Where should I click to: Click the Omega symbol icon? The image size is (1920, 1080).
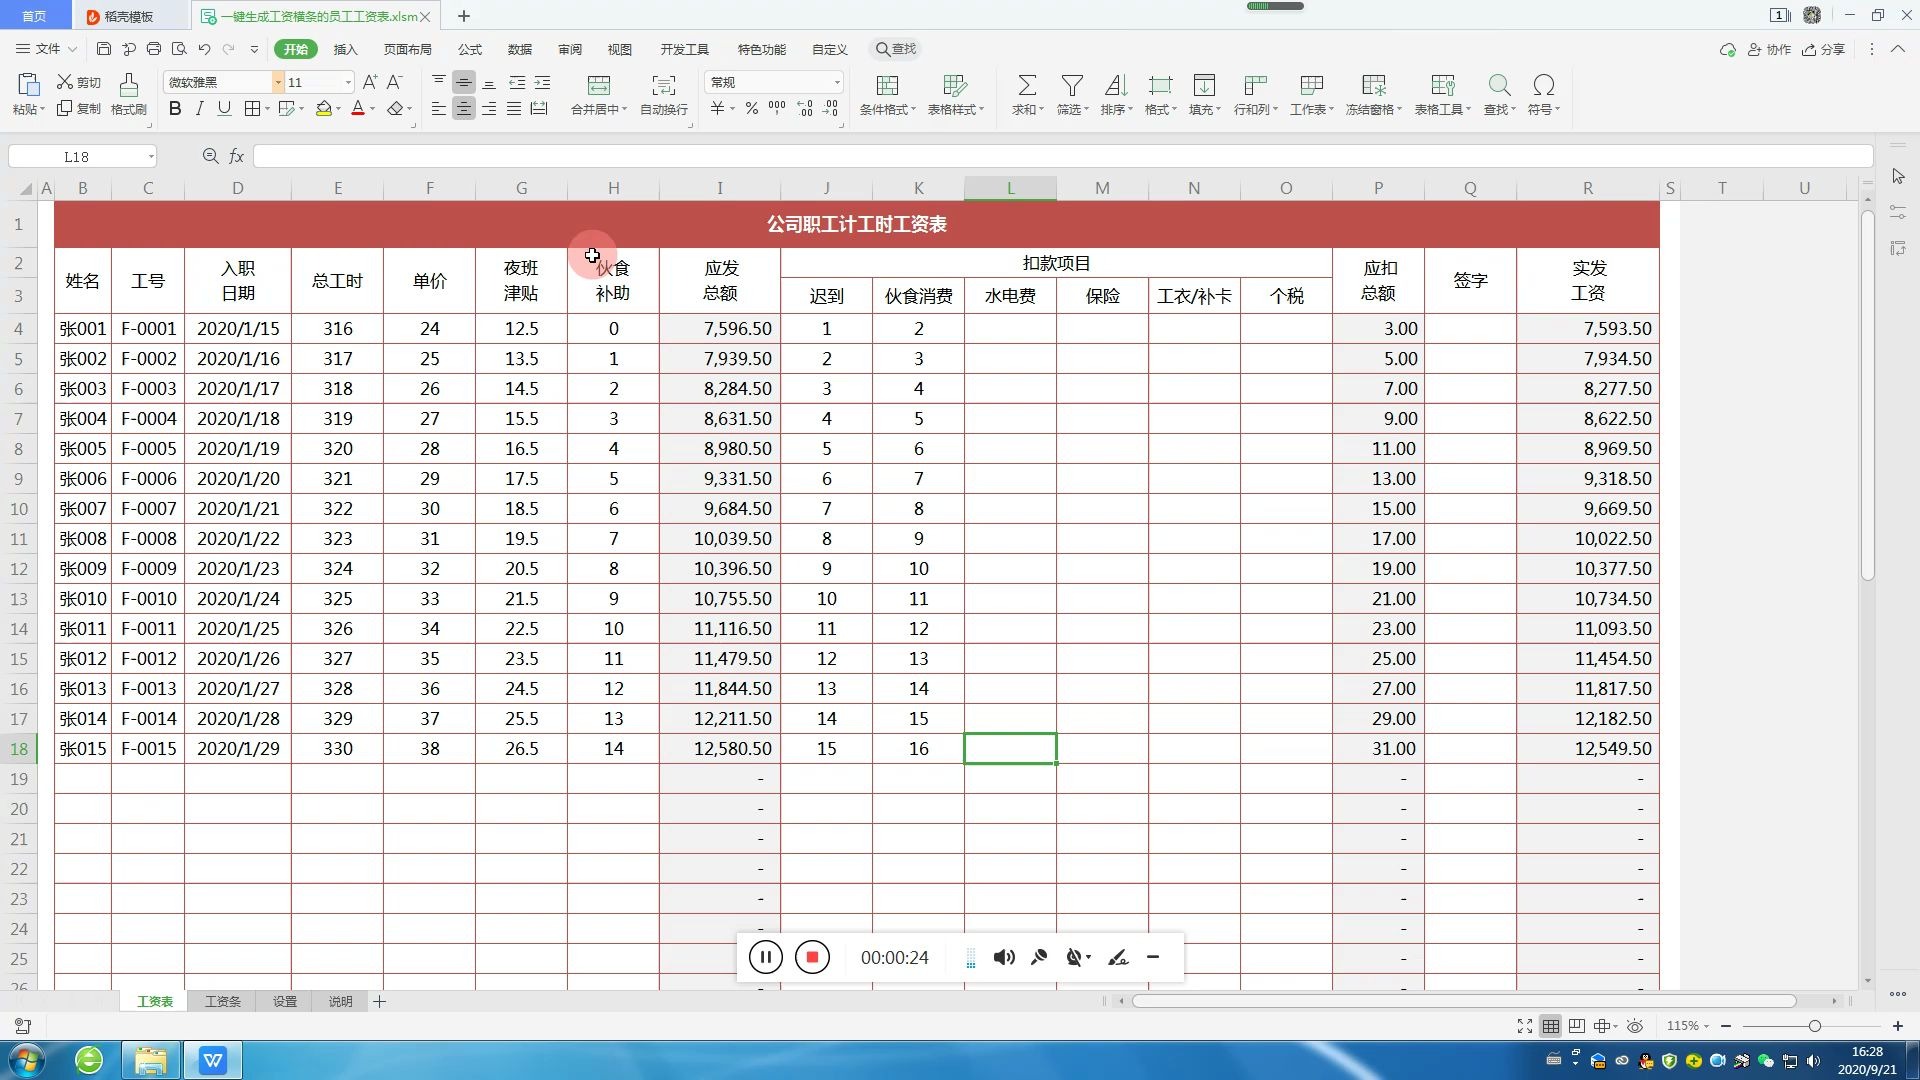tap(1544, 86)
